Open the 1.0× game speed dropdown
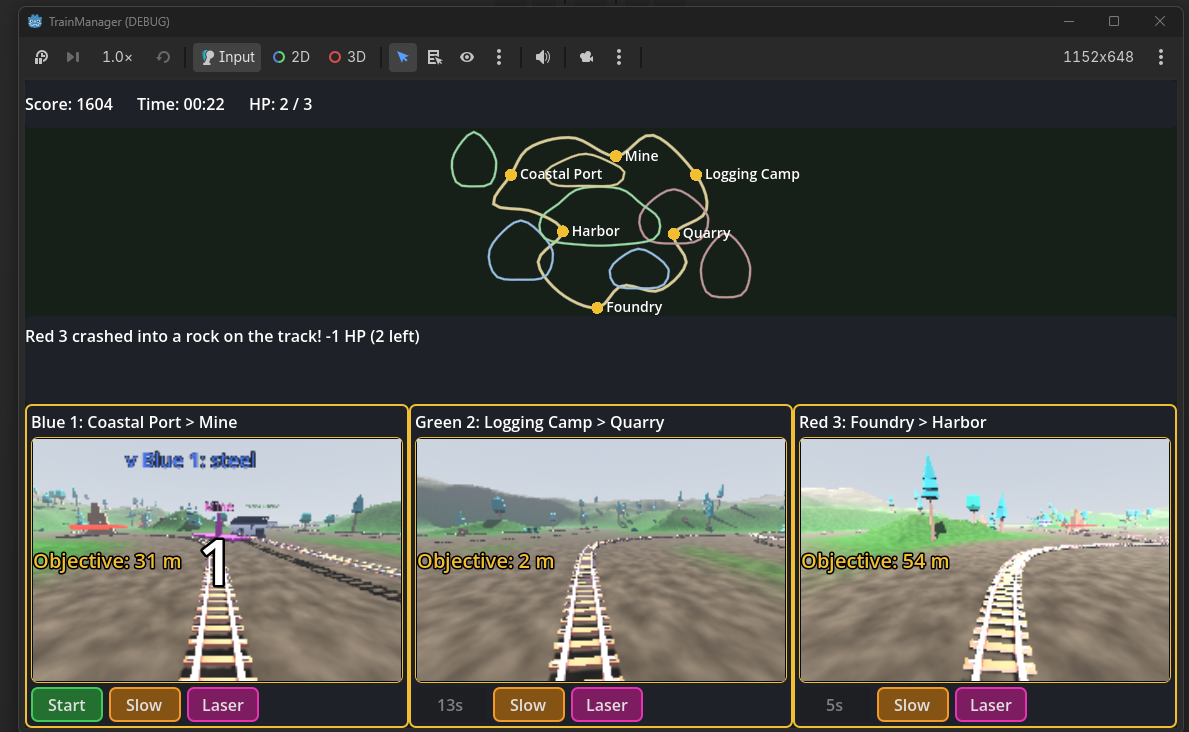Viewport: 1189px width, 732px height. click(x=118, y=57)
